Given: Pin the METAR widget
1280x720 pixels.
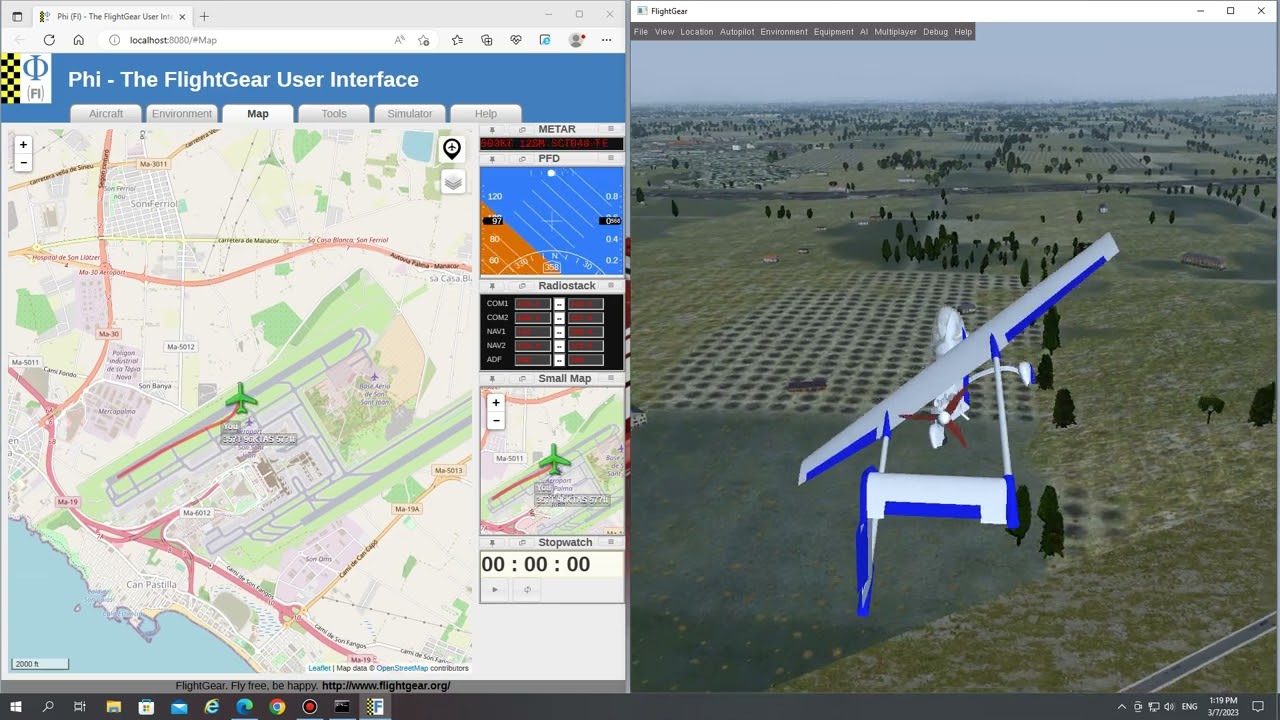Looking at the screenshot, I should pyautogui.click(x=492, y=130).
